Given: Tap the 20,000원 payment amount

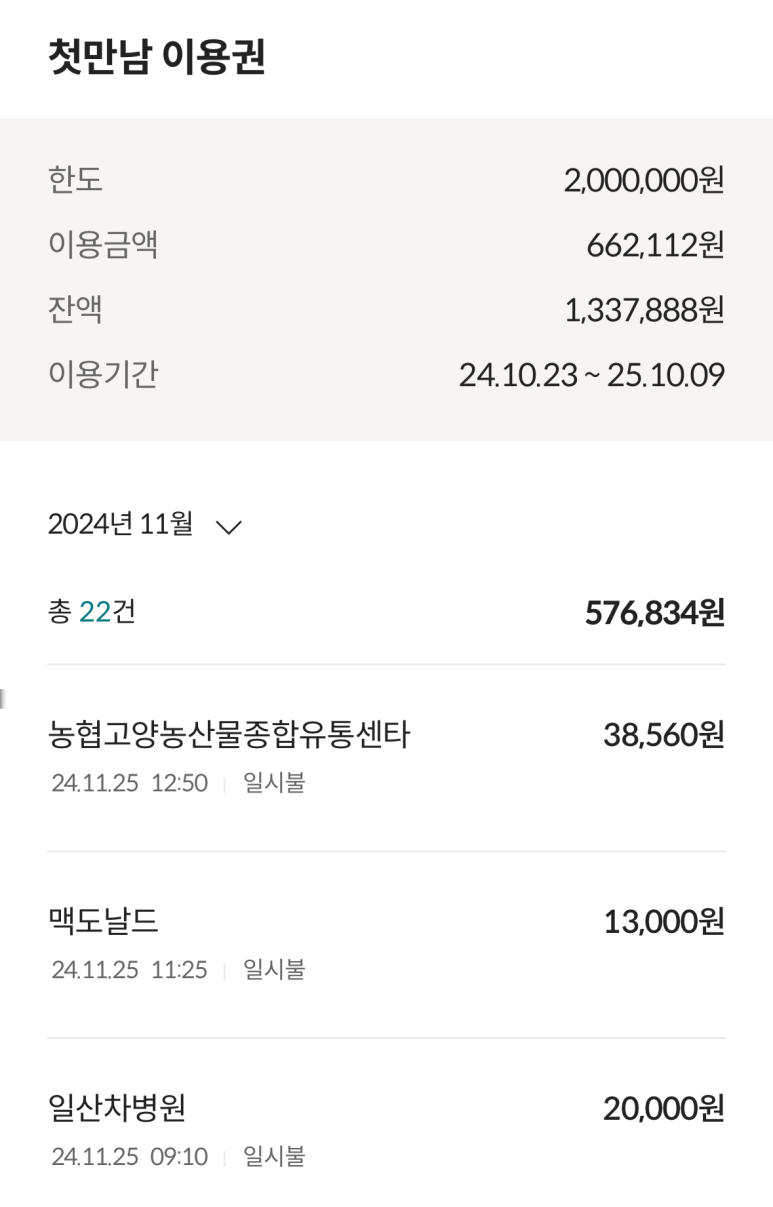Looking at the screenshot, I should click(x=663, y=1108).
